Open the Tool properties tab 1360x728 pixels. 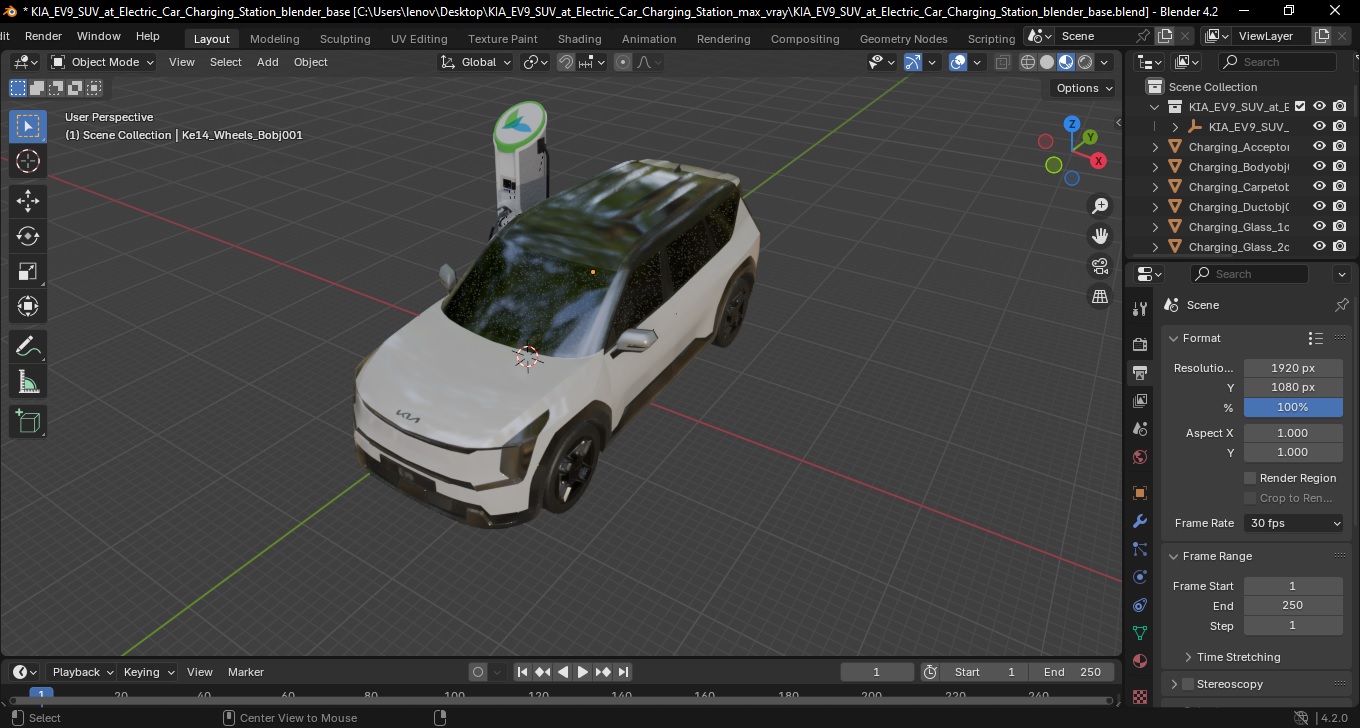click(x=1139, y=308)
